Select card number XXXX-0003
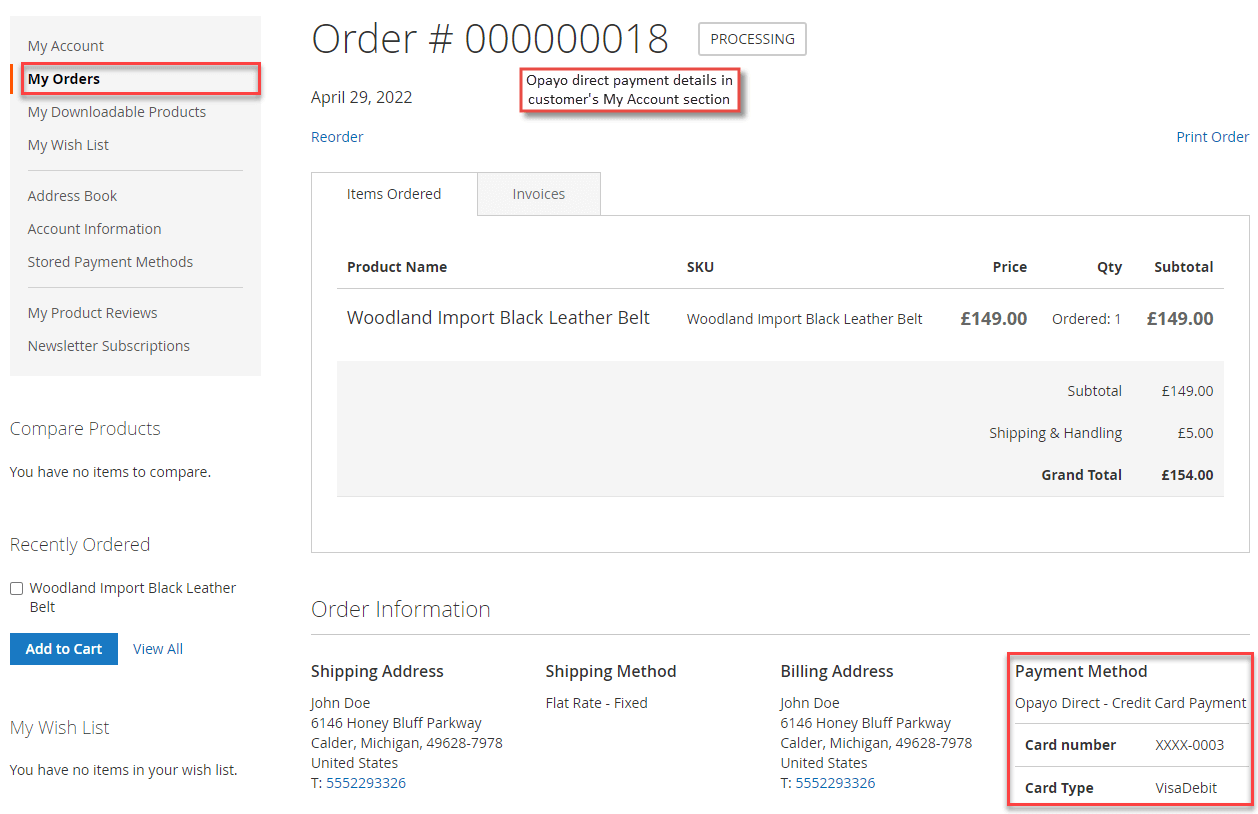This screenshot has width=1258, height=814. click(x=1190, y=745)
